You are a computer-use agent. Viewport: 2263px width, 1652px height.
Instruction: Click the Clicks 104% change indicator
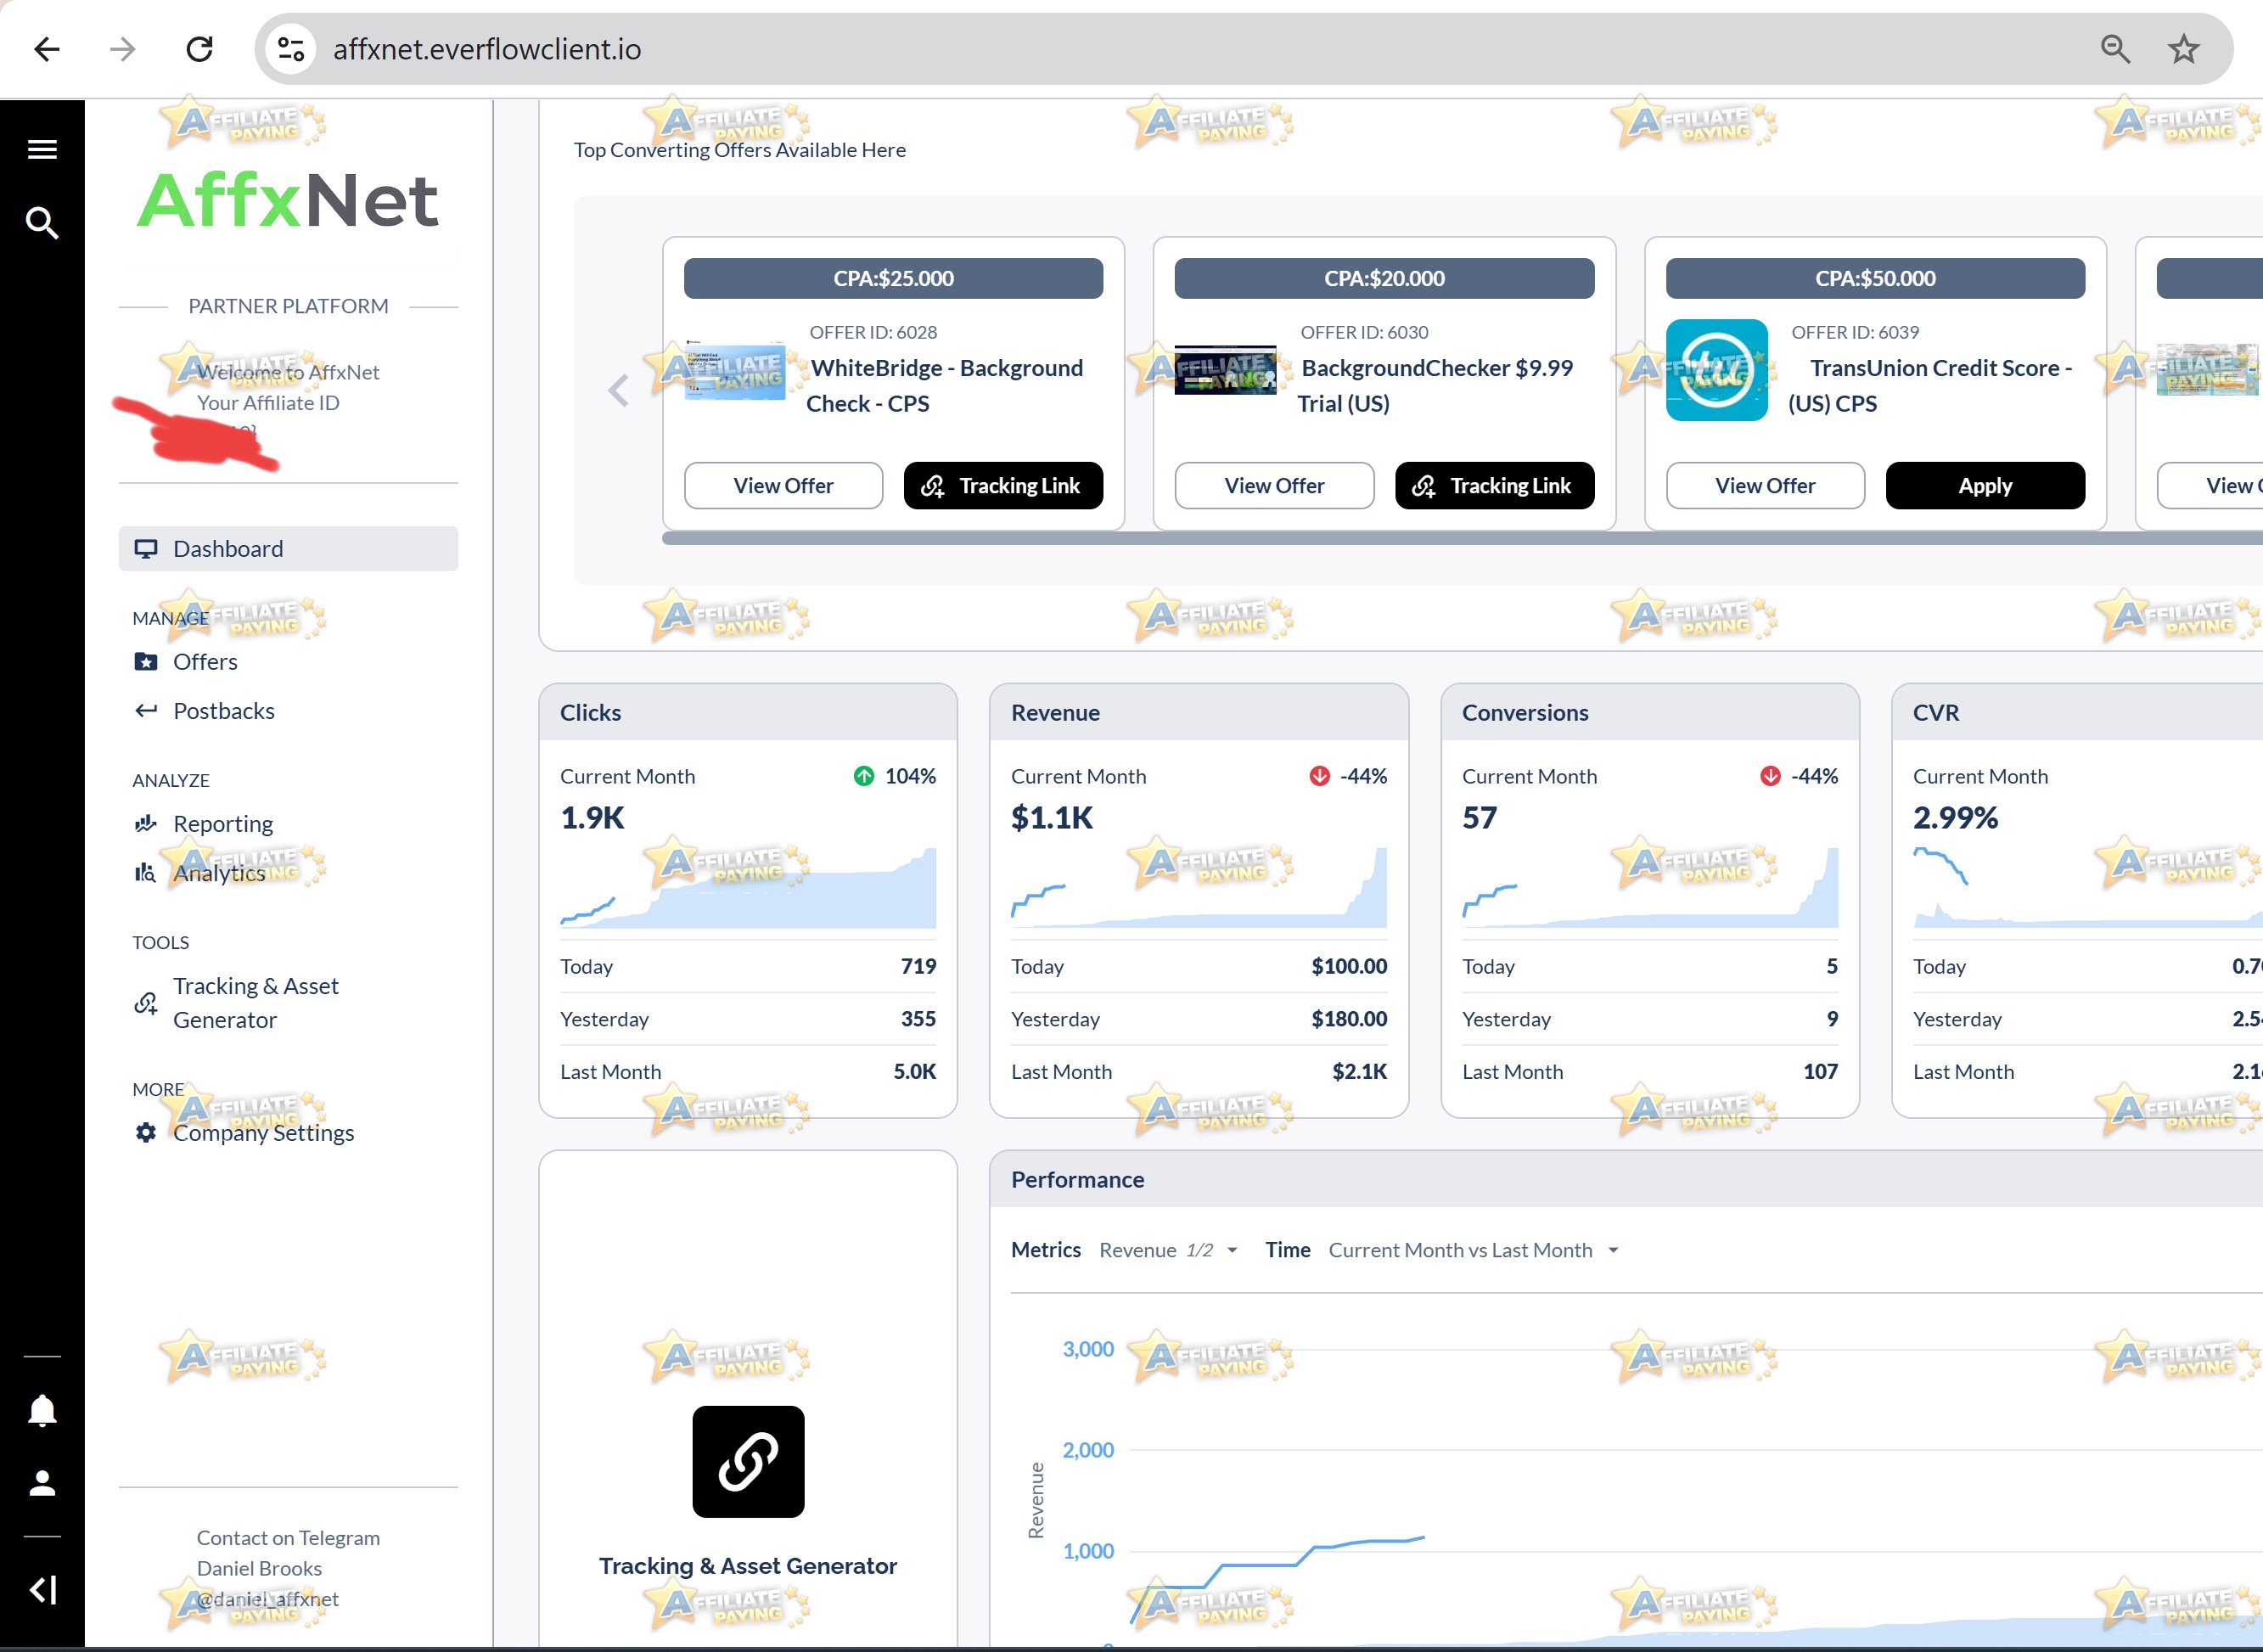coord(895,776)
